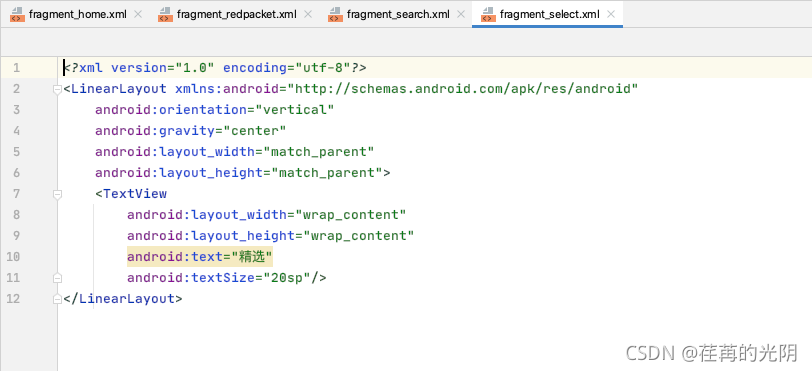812x371 pixels.
Task: Close the fragment_home.xml tab
Action: pos(138,15)
